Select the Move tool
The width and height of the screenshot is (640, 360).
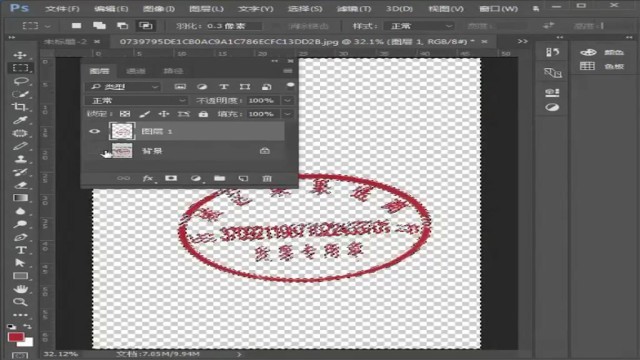tap(20, 55)
